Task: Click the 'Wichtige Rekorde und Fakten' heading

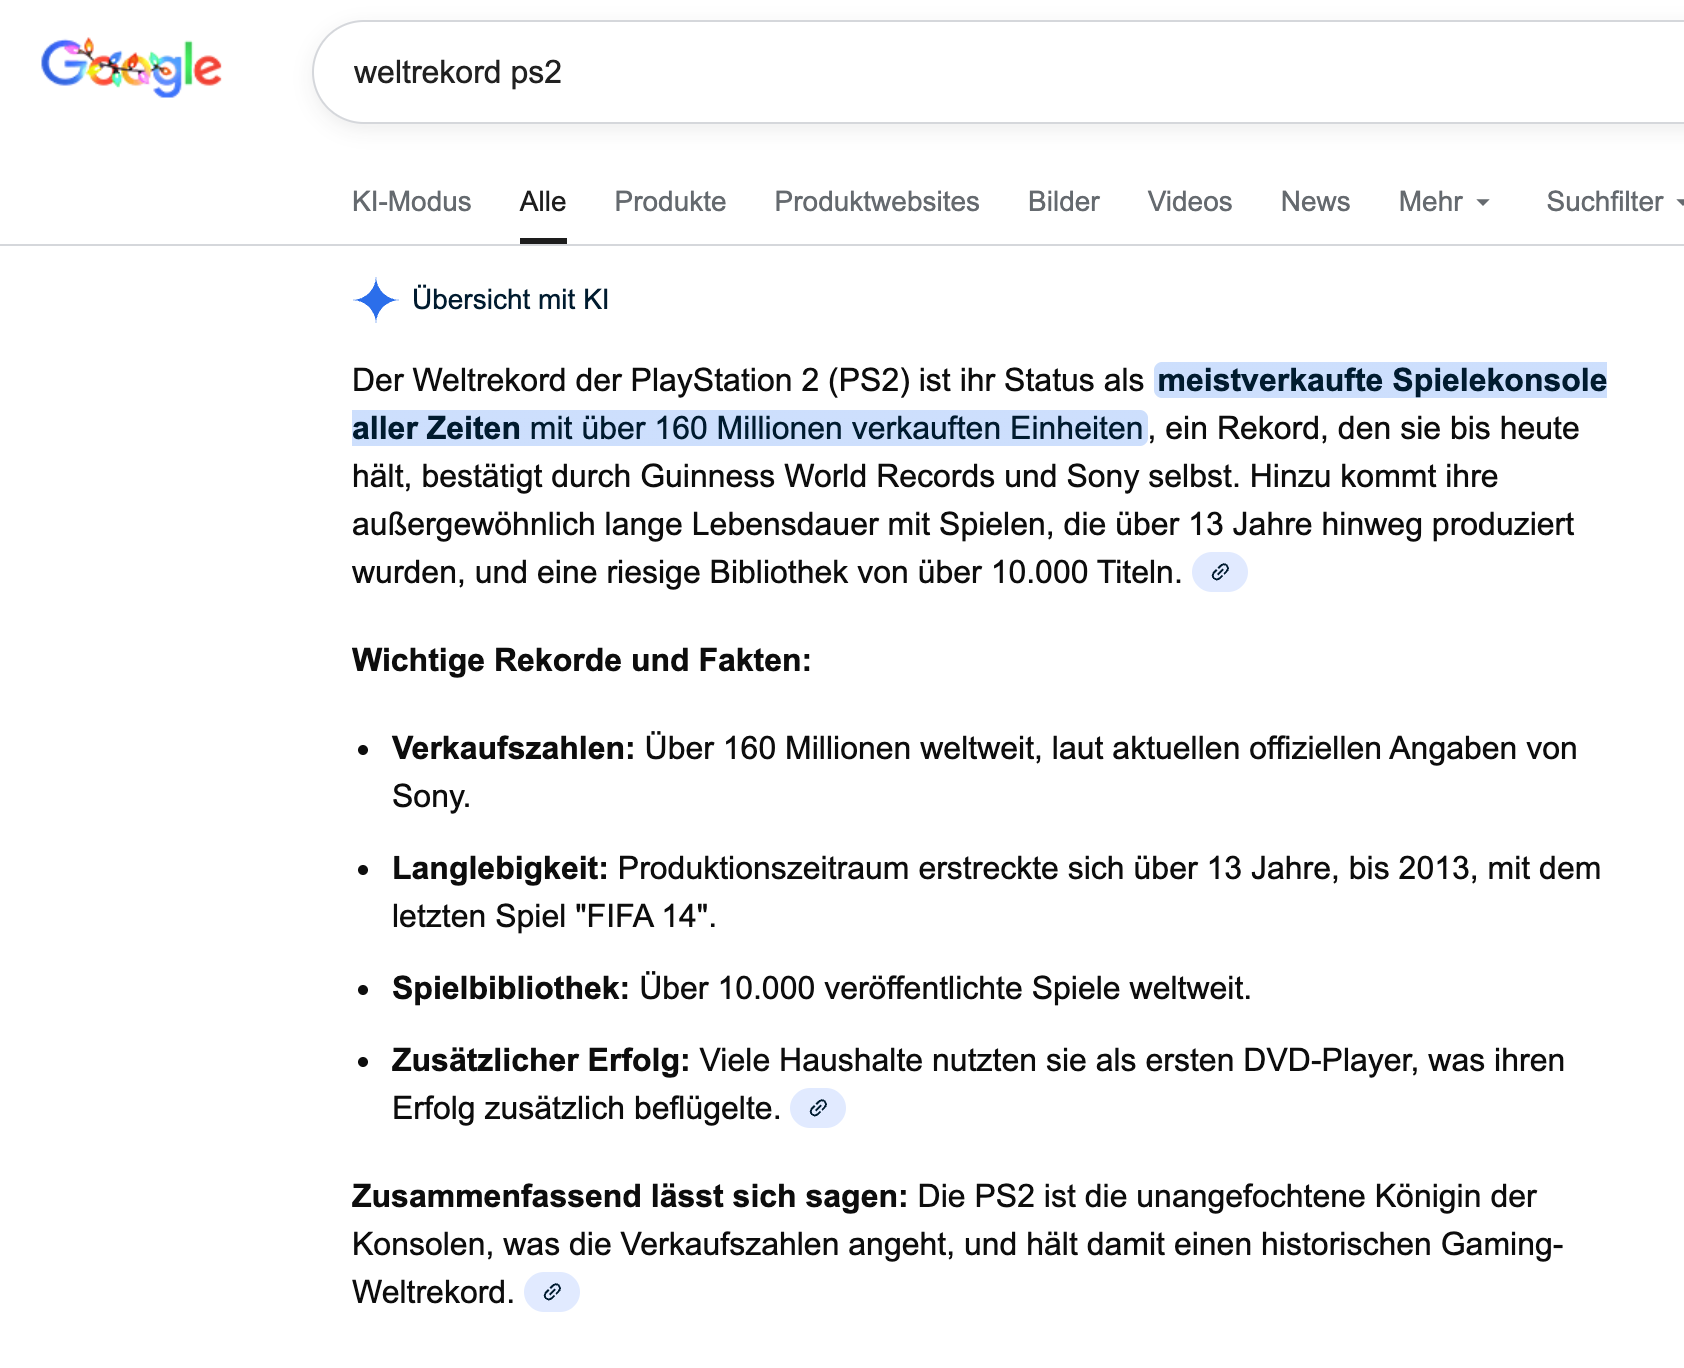Action: click(x=581, y=661)
